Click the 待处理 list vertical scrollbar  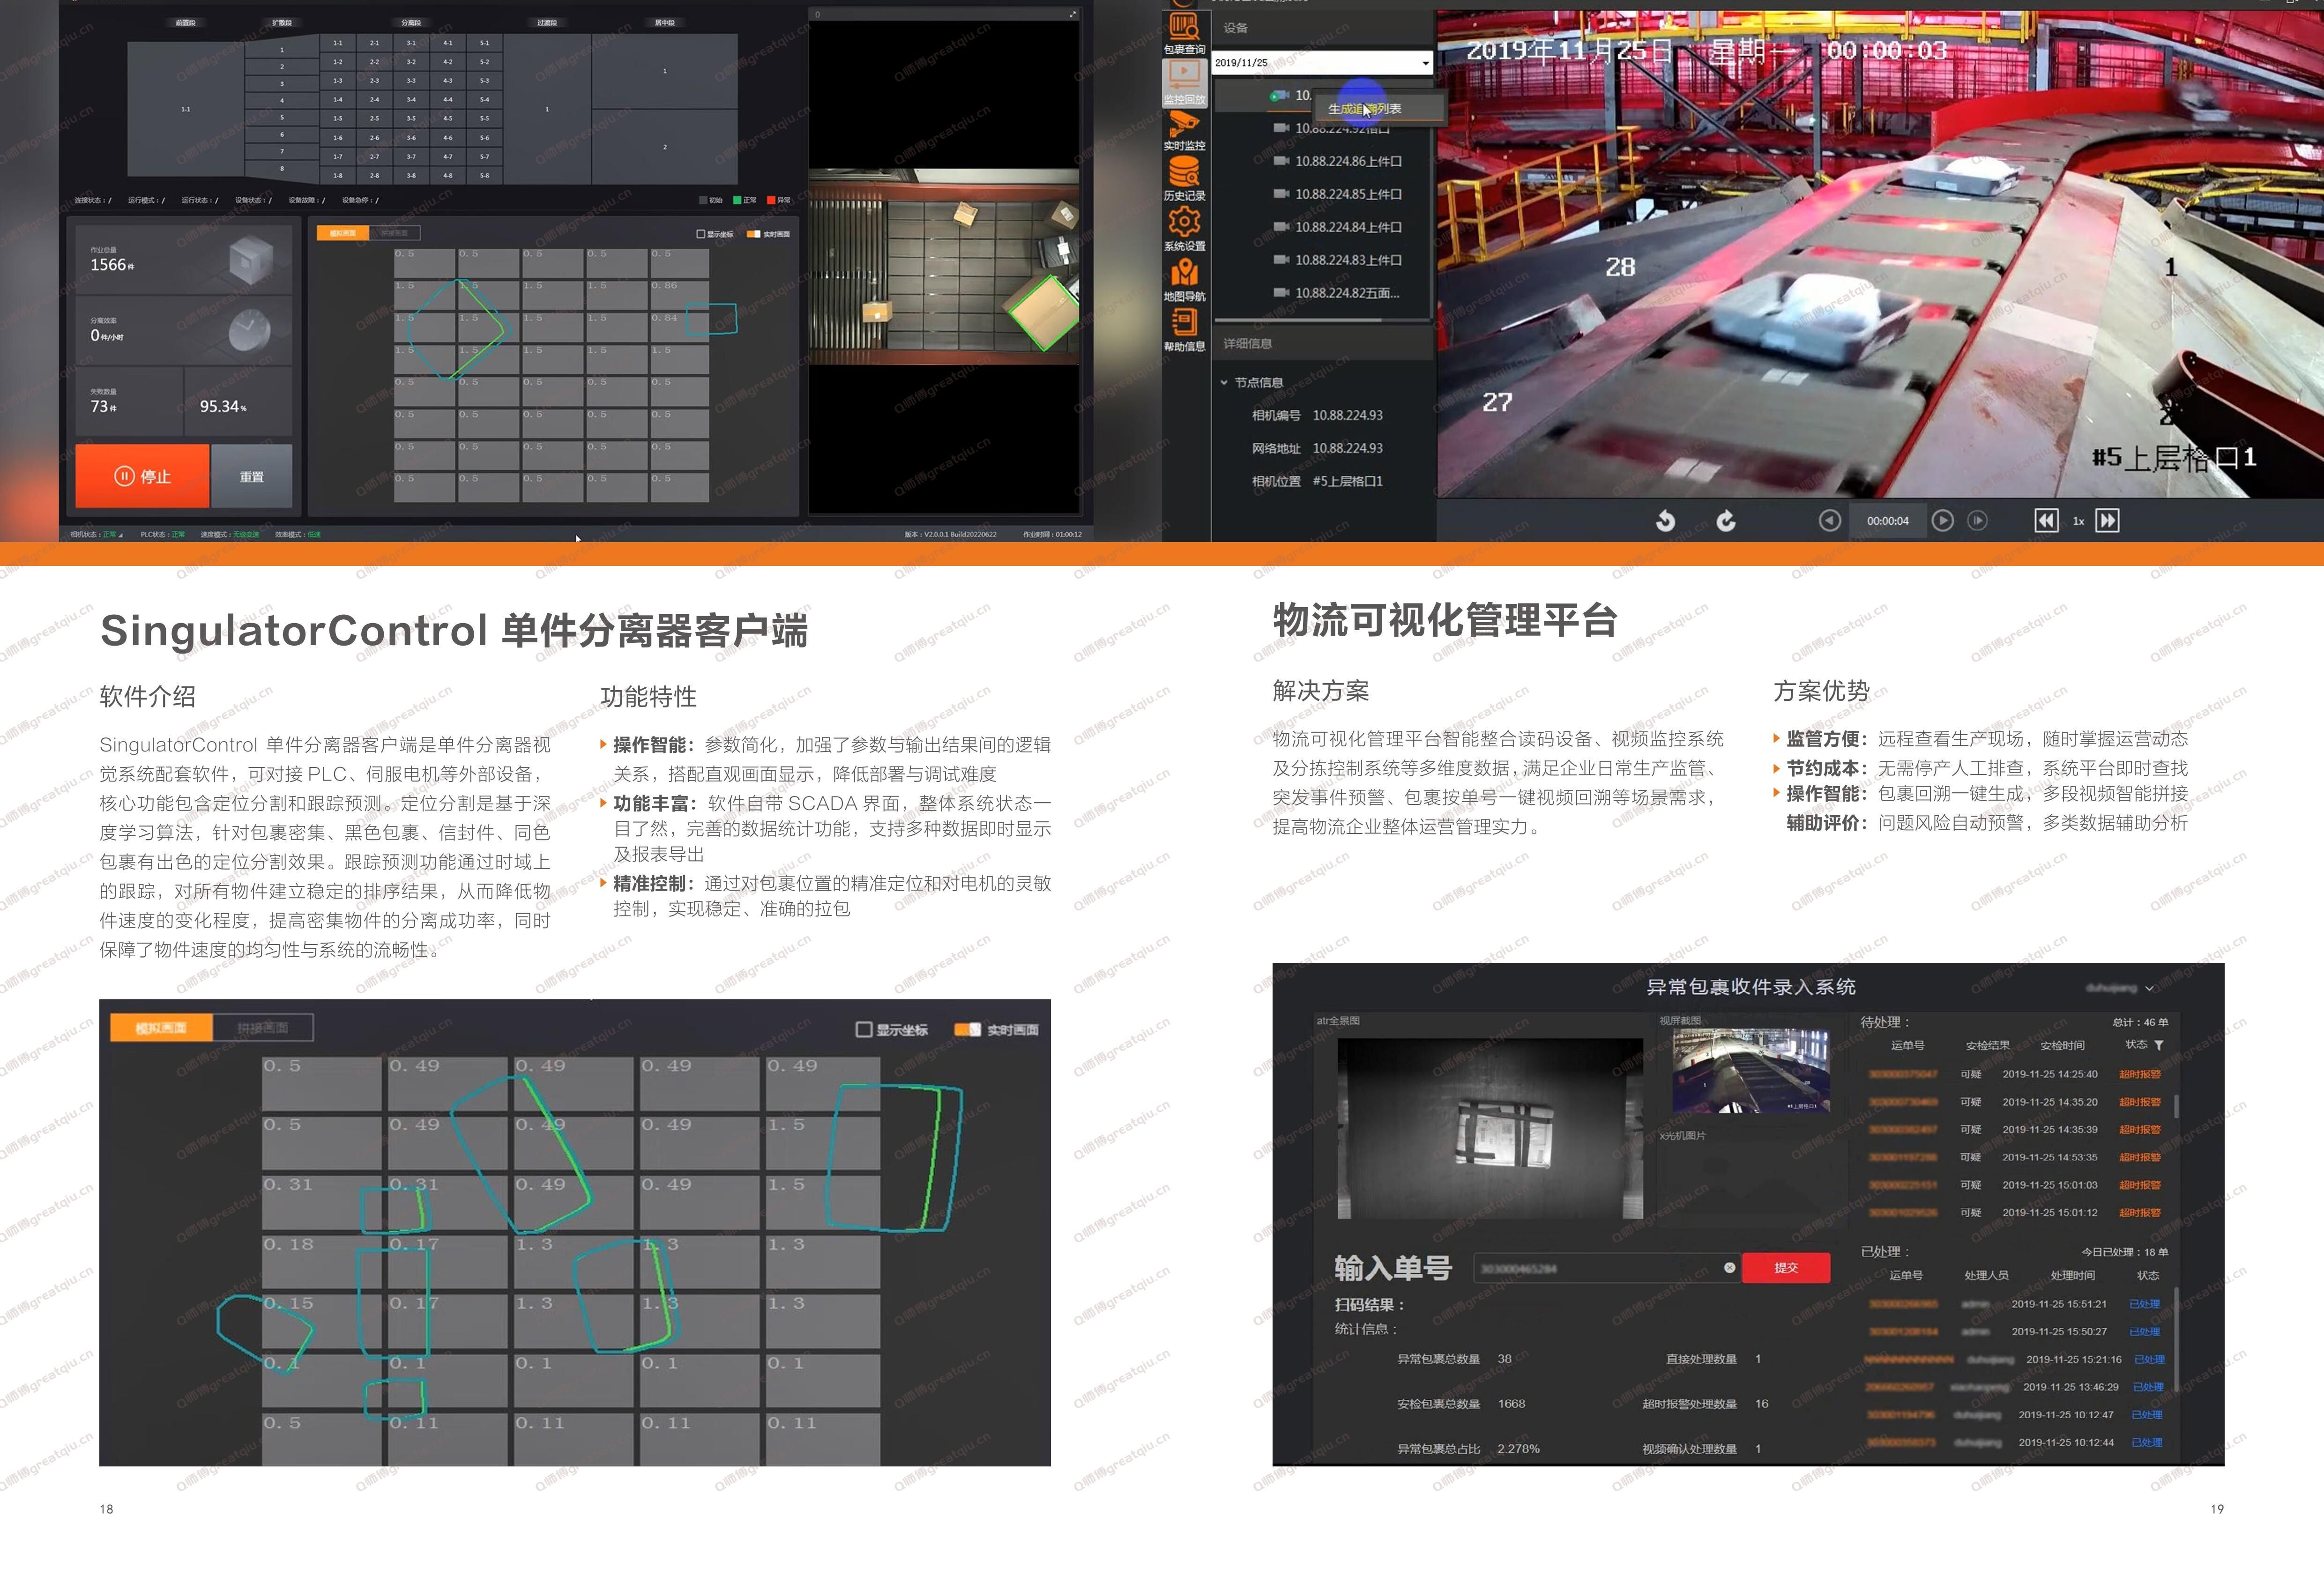click(x=2176, y=1106)
